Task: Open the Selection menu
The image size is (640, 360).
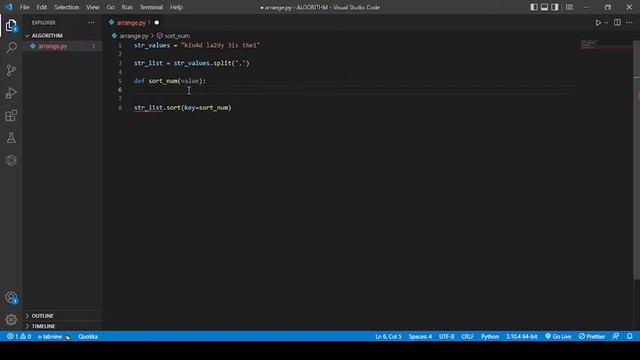Action: (67, 7)
